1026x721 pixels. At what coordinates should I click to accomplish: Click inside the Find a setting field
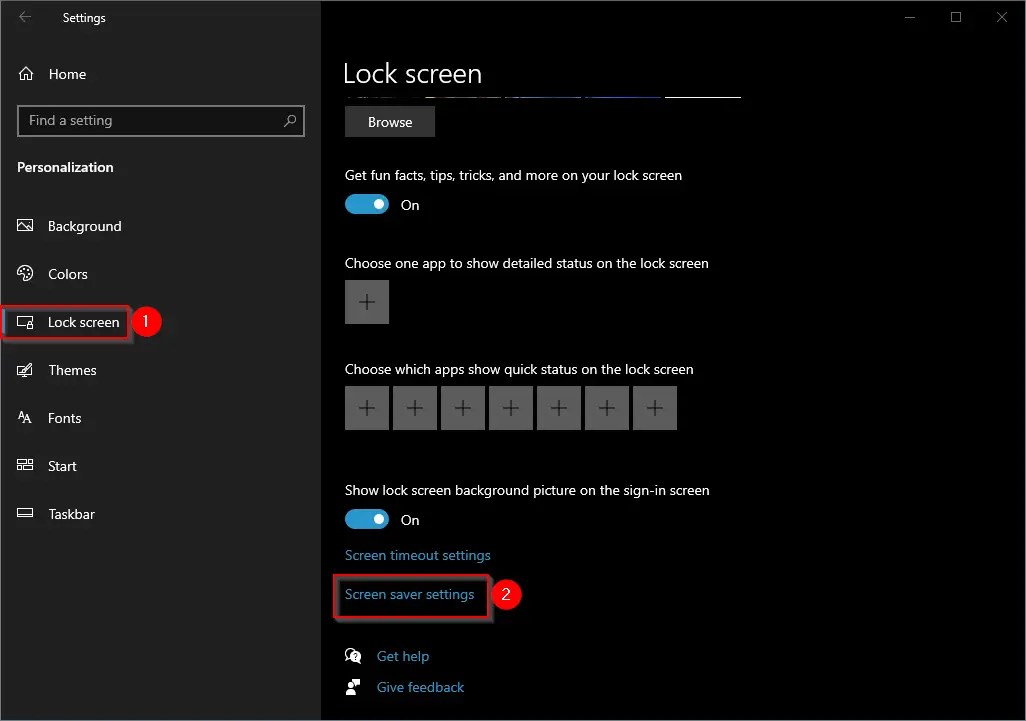click(x=150, y=120)
